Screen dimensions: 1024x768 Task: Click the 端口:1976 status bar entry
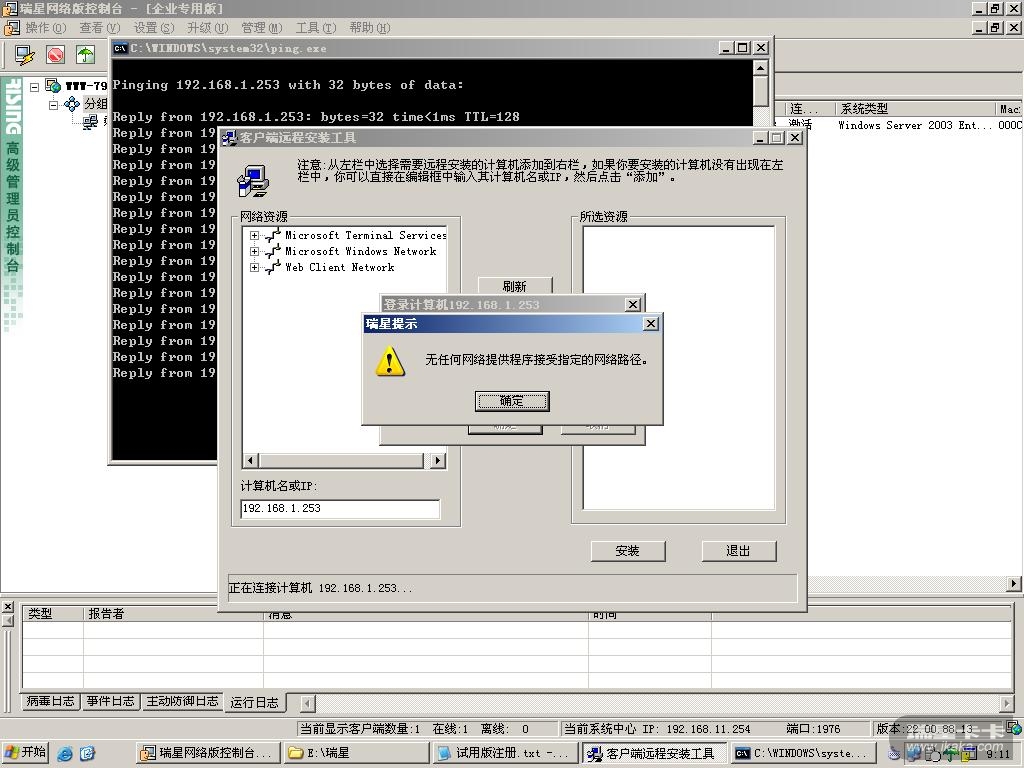(813, 728)
